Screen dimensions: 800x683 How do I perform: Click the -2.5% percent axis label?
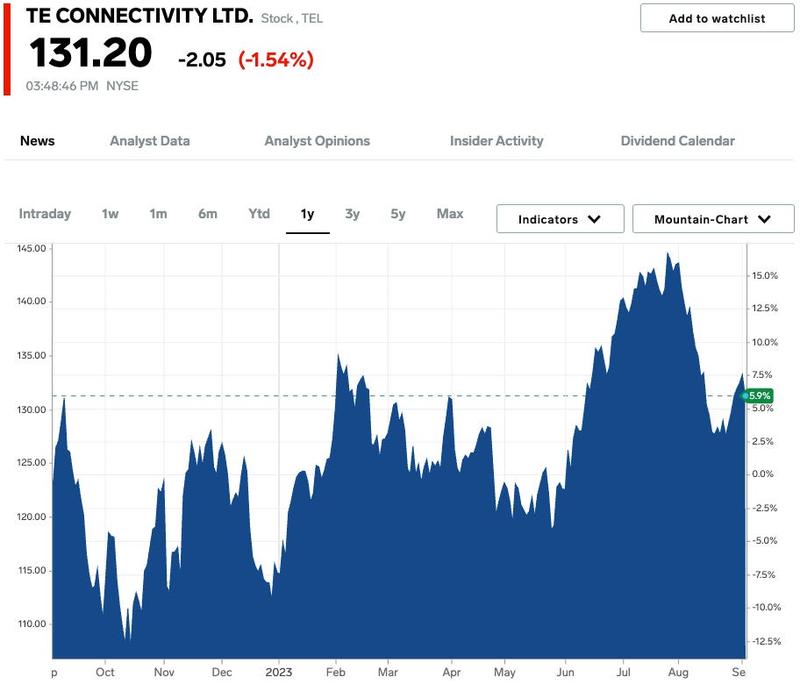point(765,508)
